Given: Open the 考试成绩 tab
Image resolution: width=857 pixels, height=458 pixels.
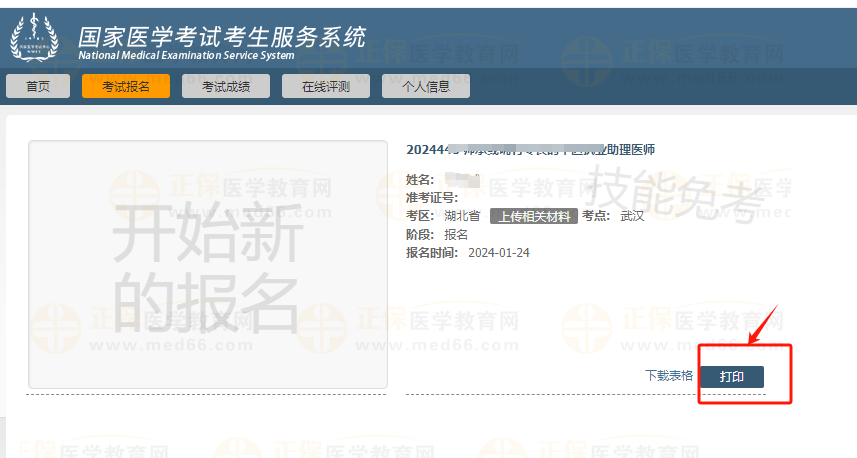Looking at the screenshot, I should [226, 87].
